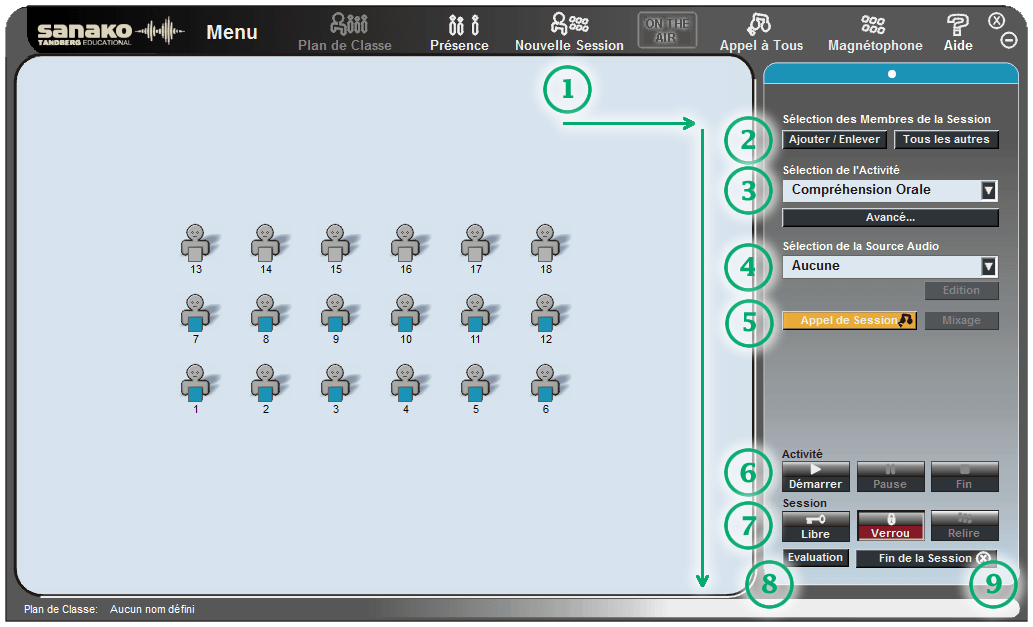Screen dimensions: 1033x627
Task: Open the audio source dropdown showing Aucune
Action: pos(988,266)
